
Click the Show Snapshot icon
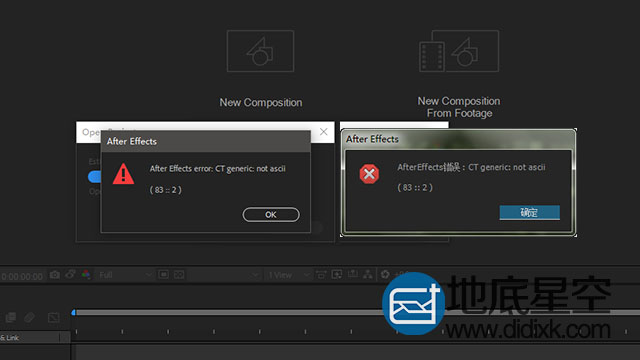(70, 274)
